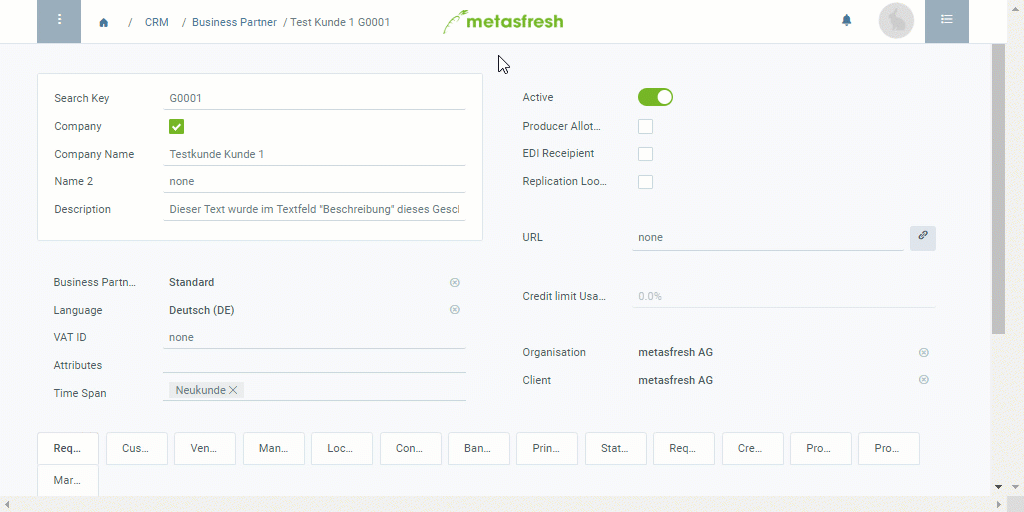Screen dimensions: 1024x512
Task: Open the Con... tab
Action: (x=411, y=449)
